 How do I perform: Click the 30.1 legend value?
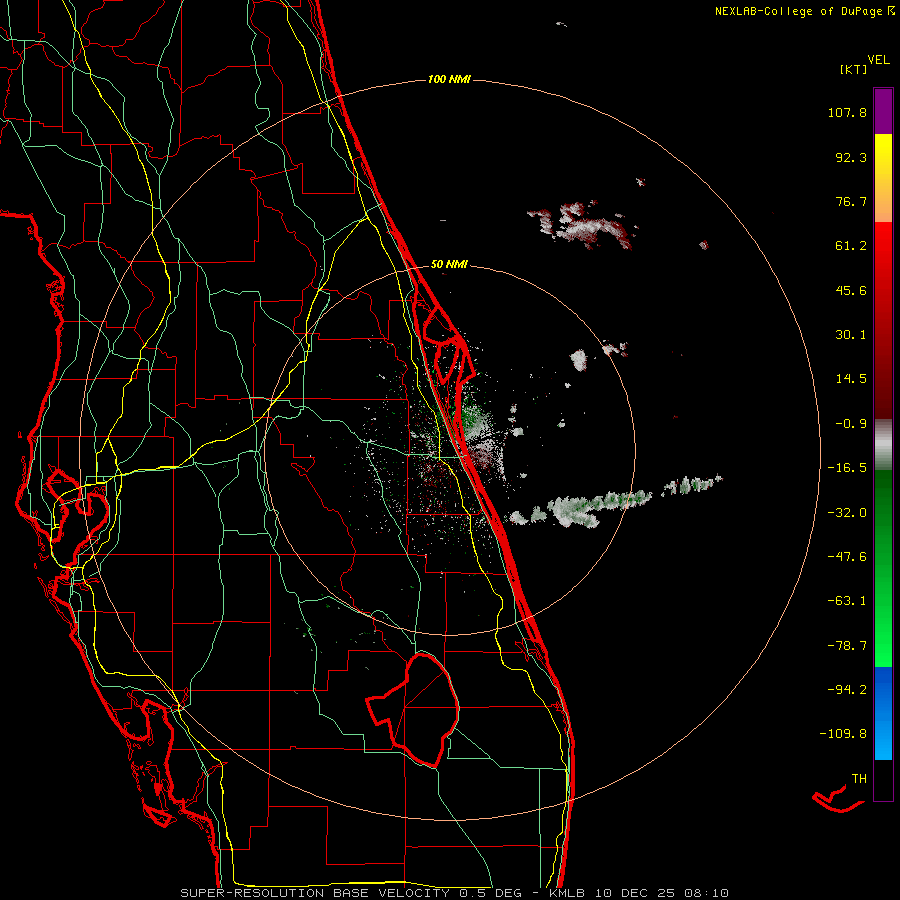pos(851,335)
